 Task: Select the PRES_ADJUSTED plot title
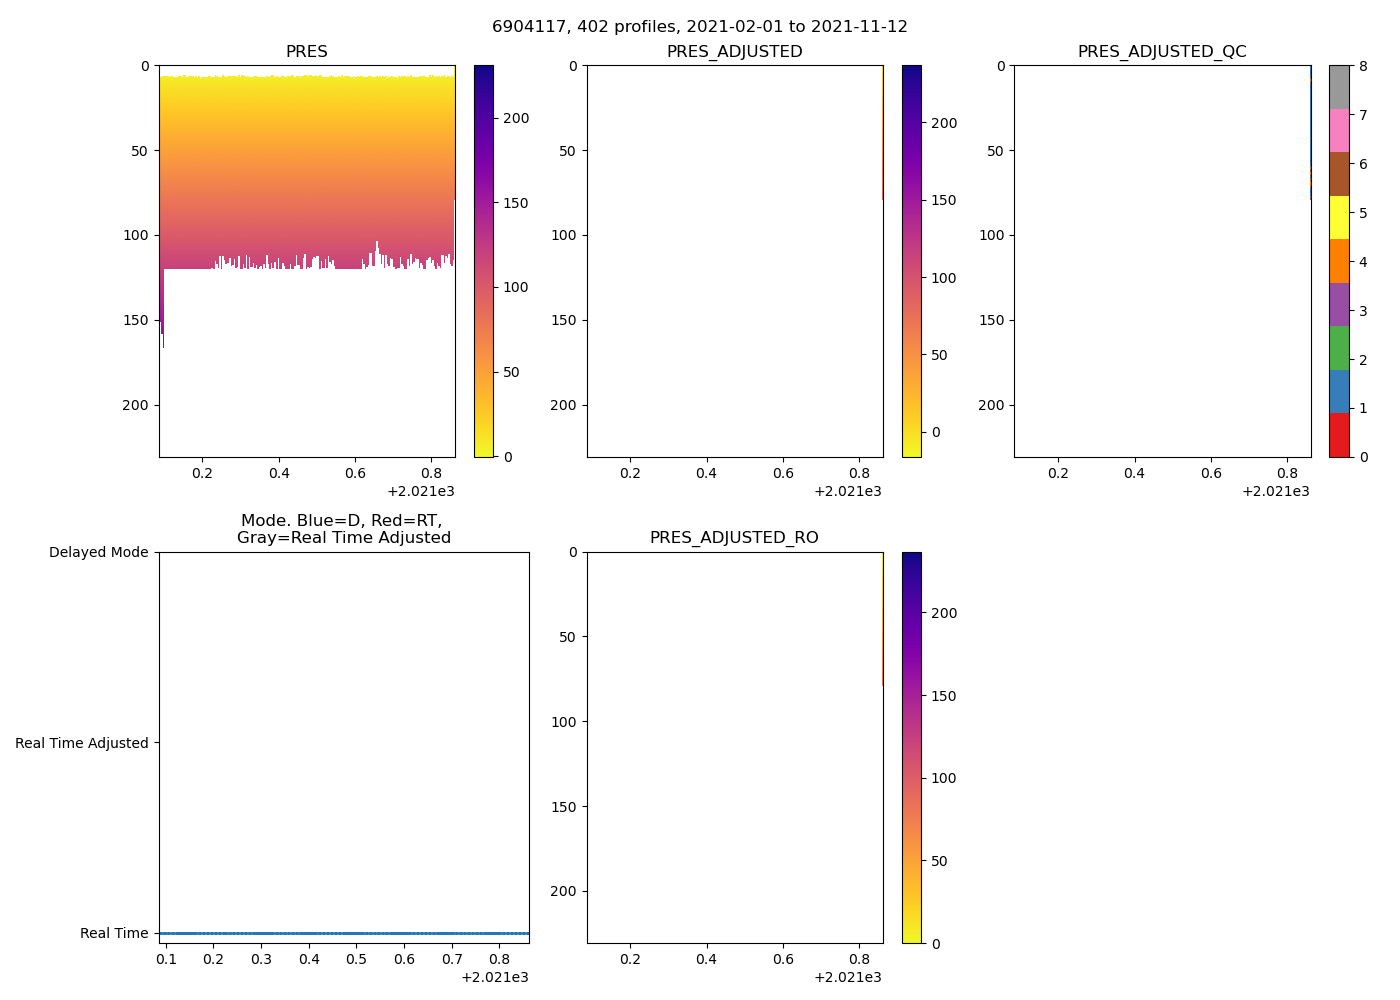point(734,52)
